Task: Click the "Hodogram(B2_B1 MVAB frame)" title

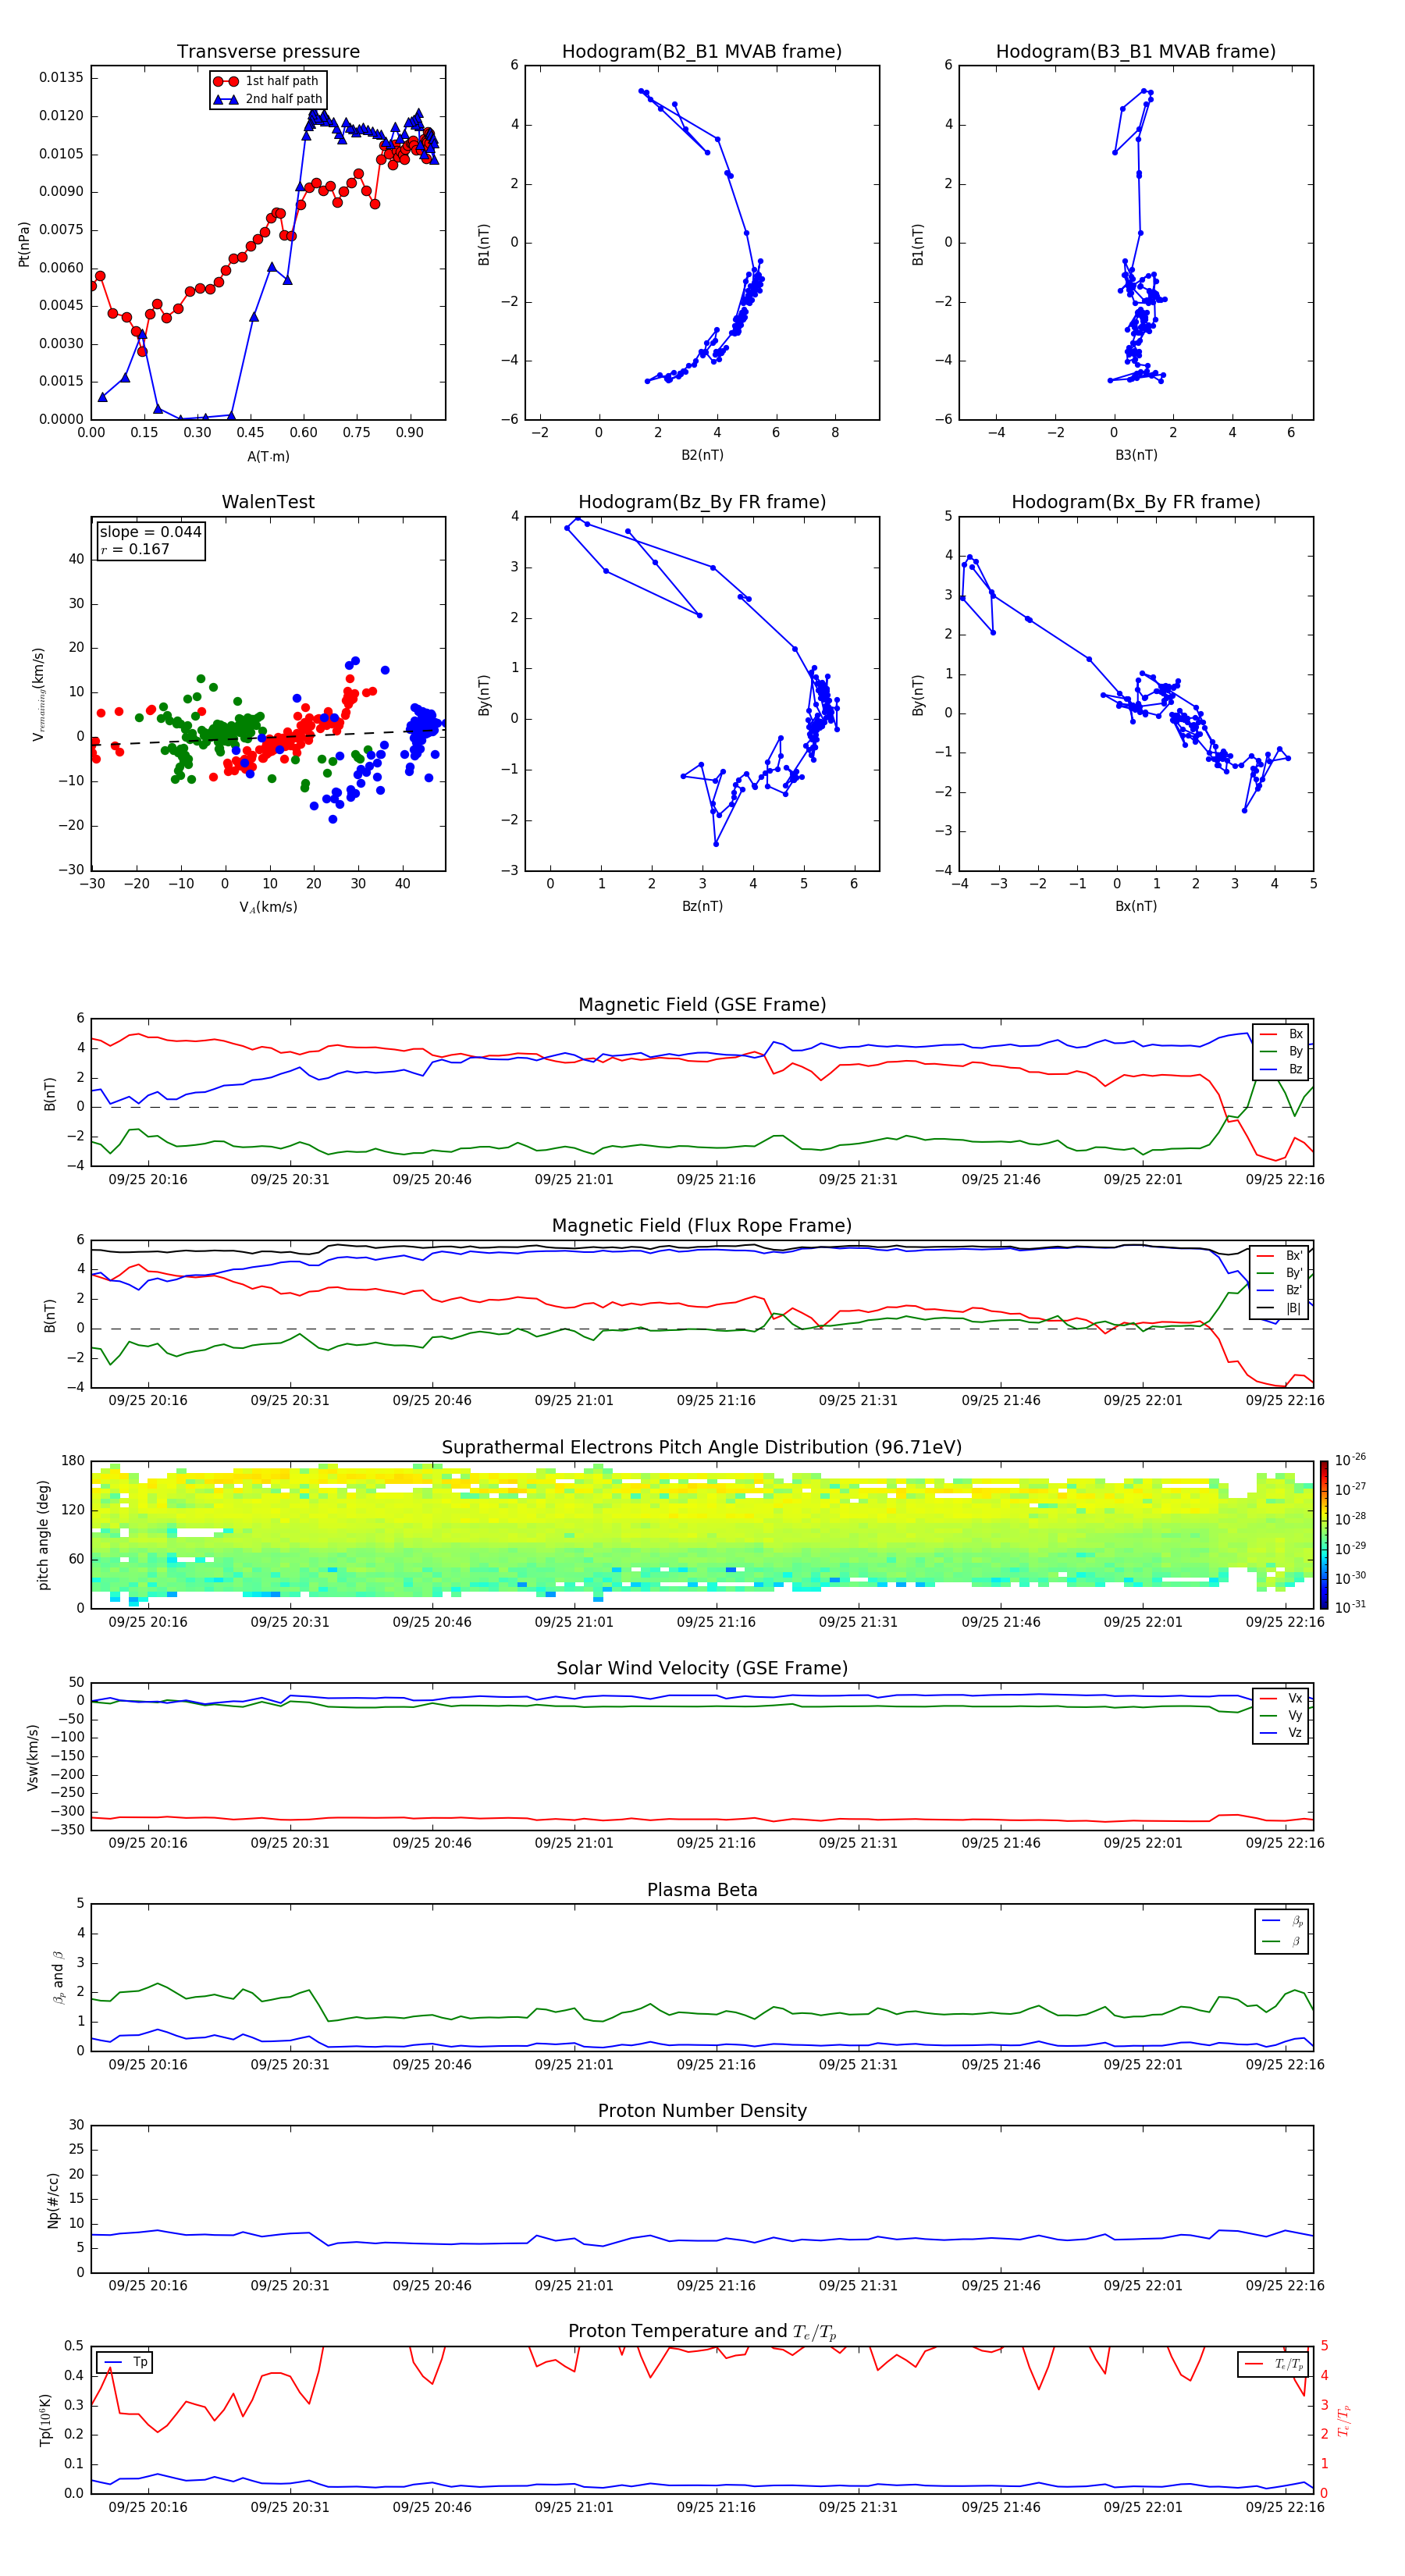Action: 702,52
